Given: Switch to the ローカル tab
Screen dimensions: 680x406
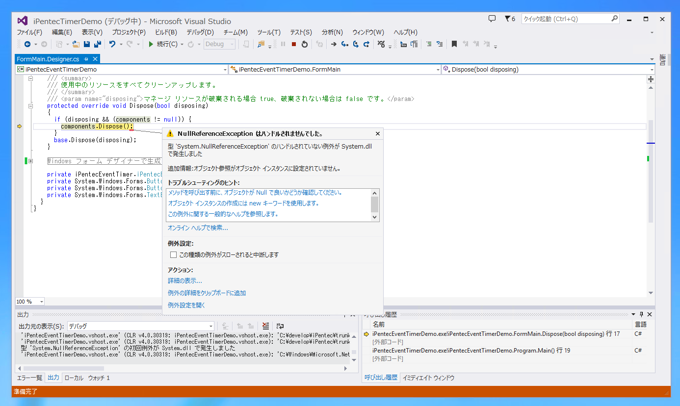Looking at the screenshot, I should 74,378.
